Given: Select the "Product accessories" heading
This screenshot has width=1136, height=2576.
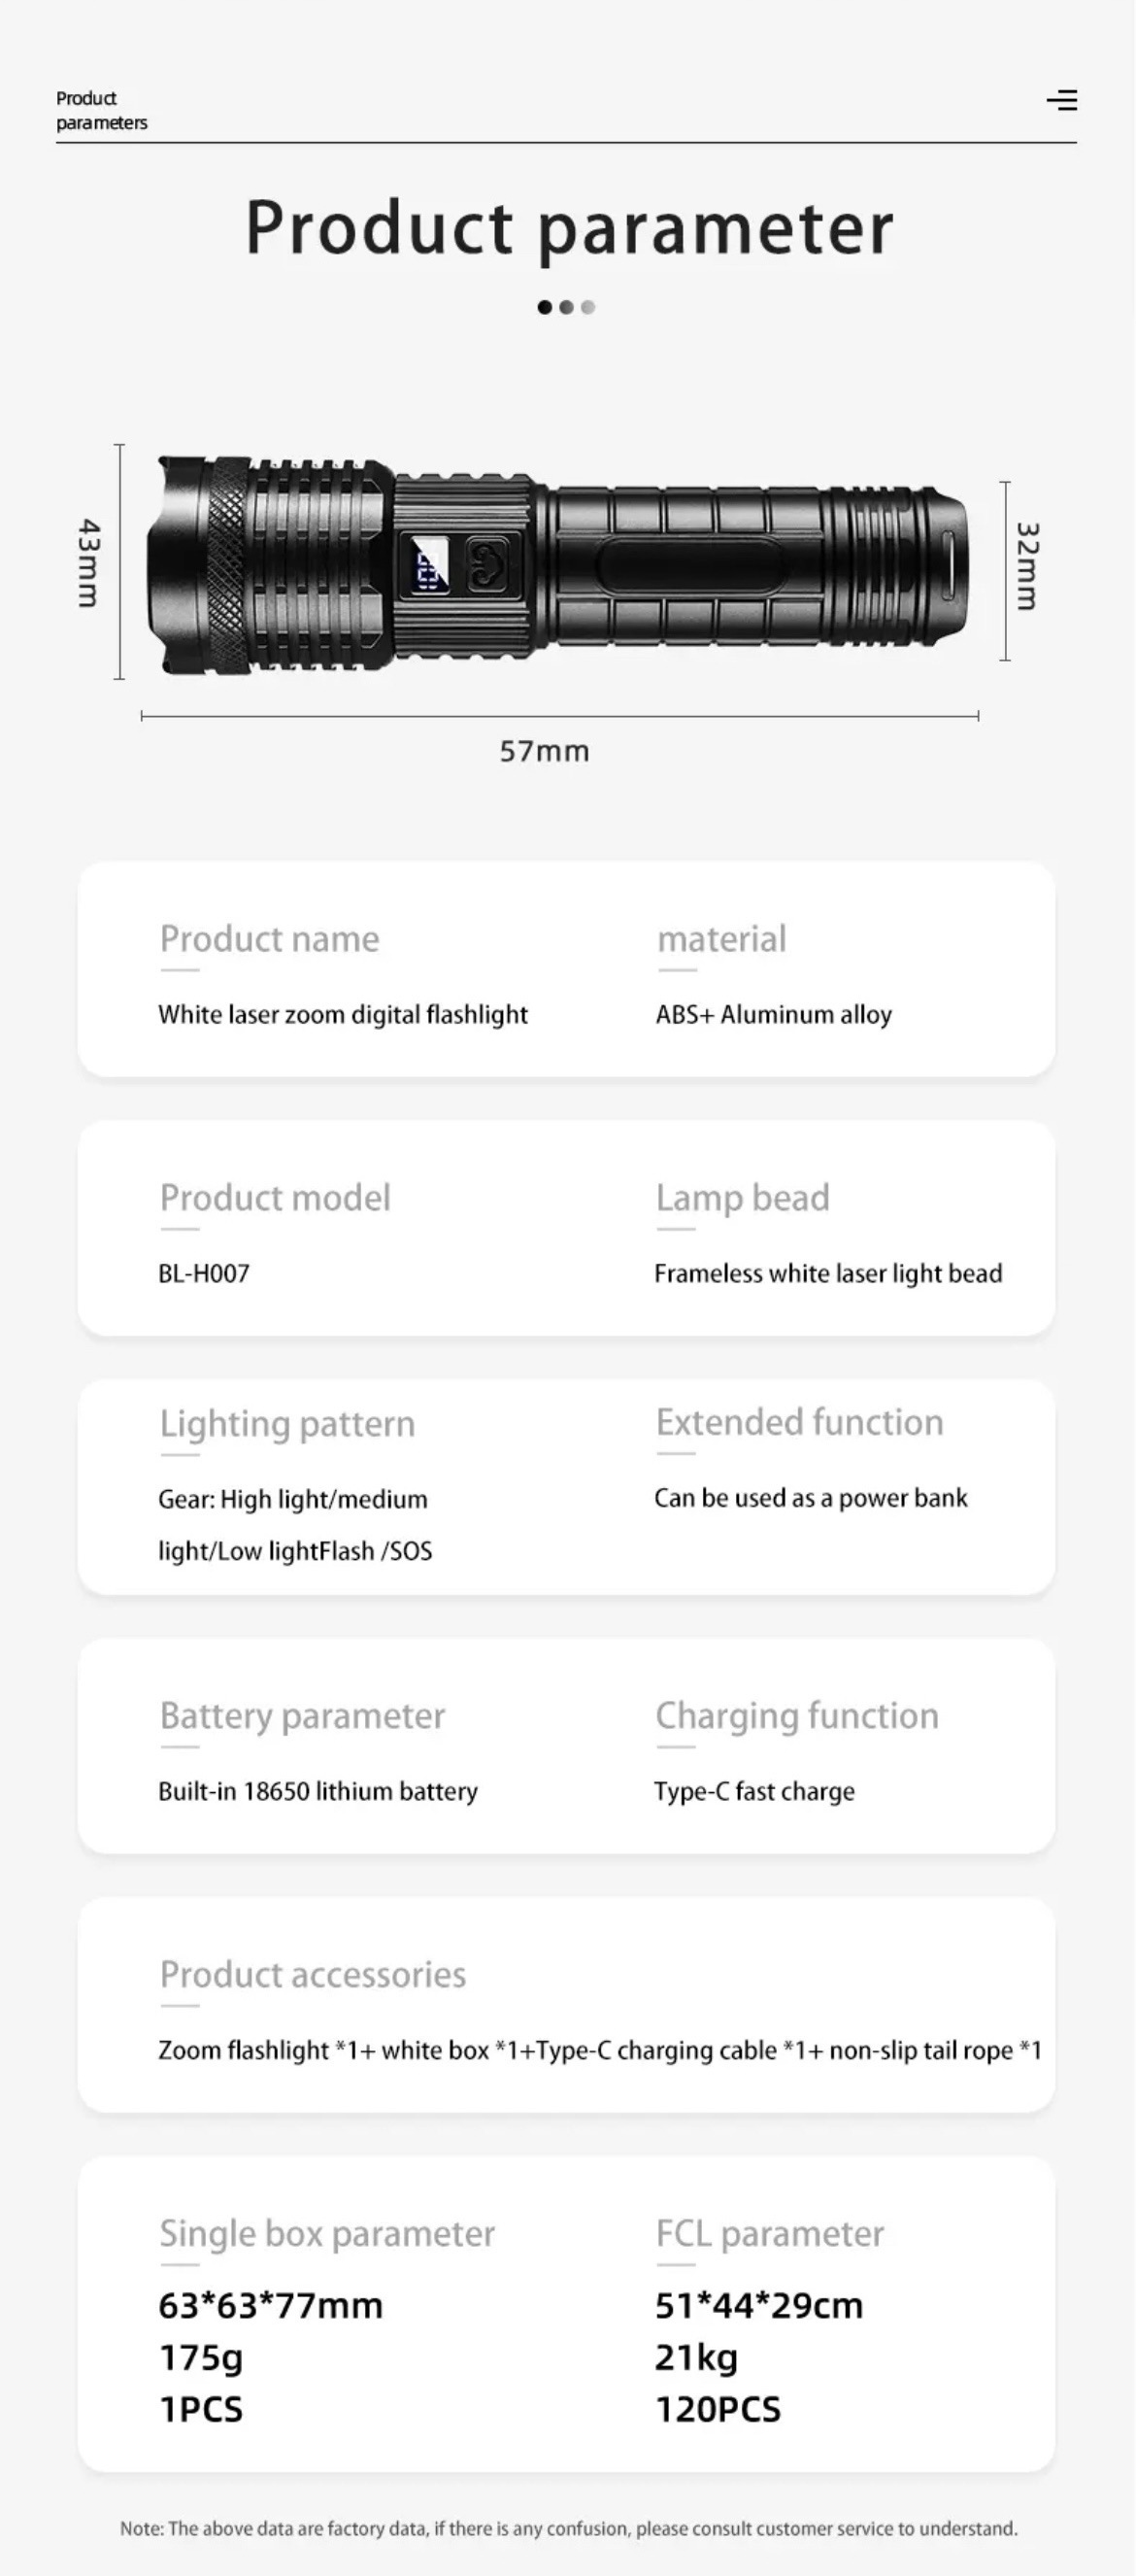Looking at the screenshot, I should 313,1974.
